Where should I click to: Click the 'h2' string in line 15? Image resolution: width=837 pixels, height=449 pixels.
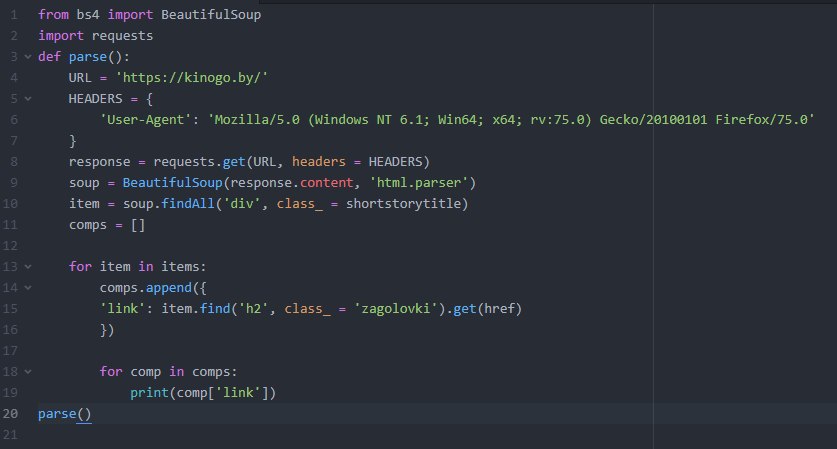(x=253, y=309)
